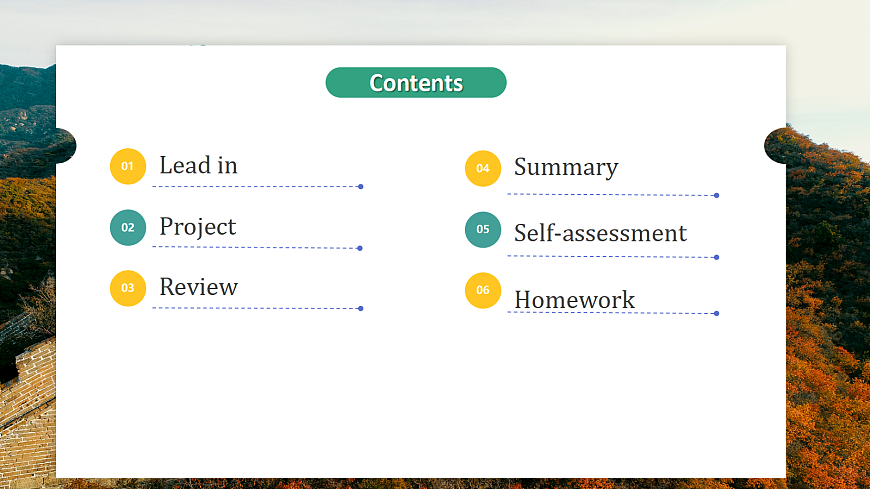Image resolution: width=870 pixels, height=489 pixels.
Task: Click the dotted line under Lead in
Action: (x=256, y=187)
